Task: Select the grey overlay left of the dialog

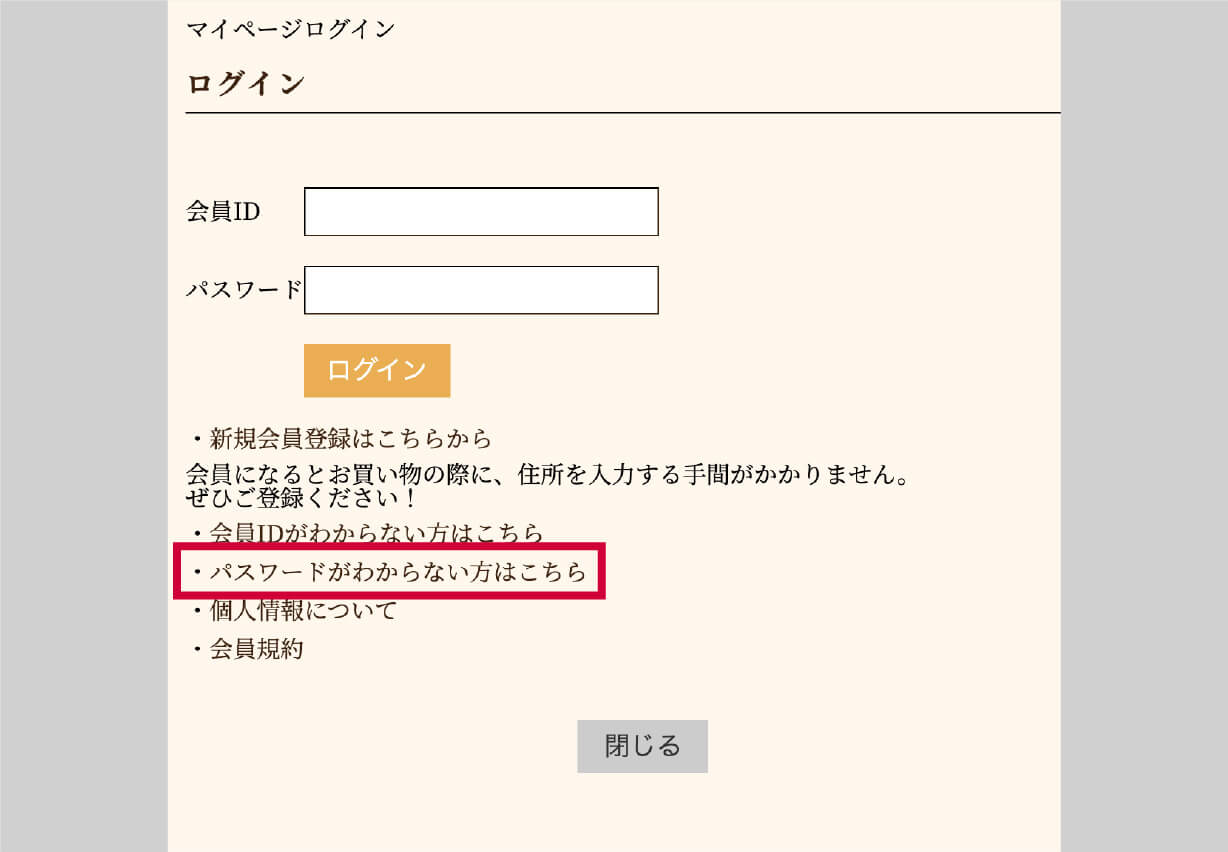Action: 84,426
